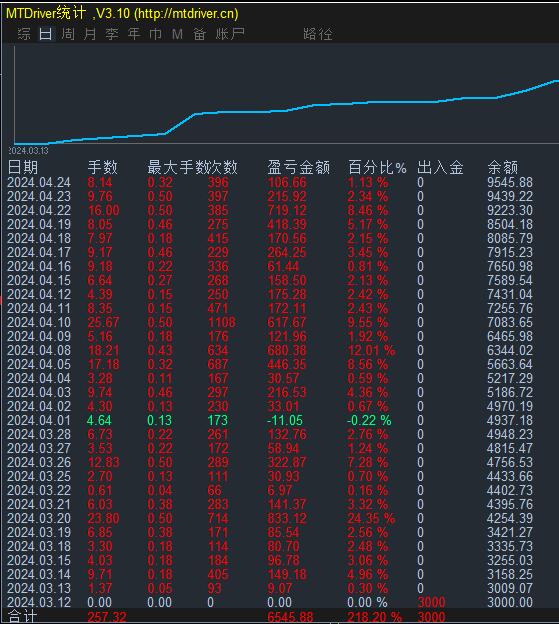Click the balance value 4254.39
559x624 pixels.
510,518
